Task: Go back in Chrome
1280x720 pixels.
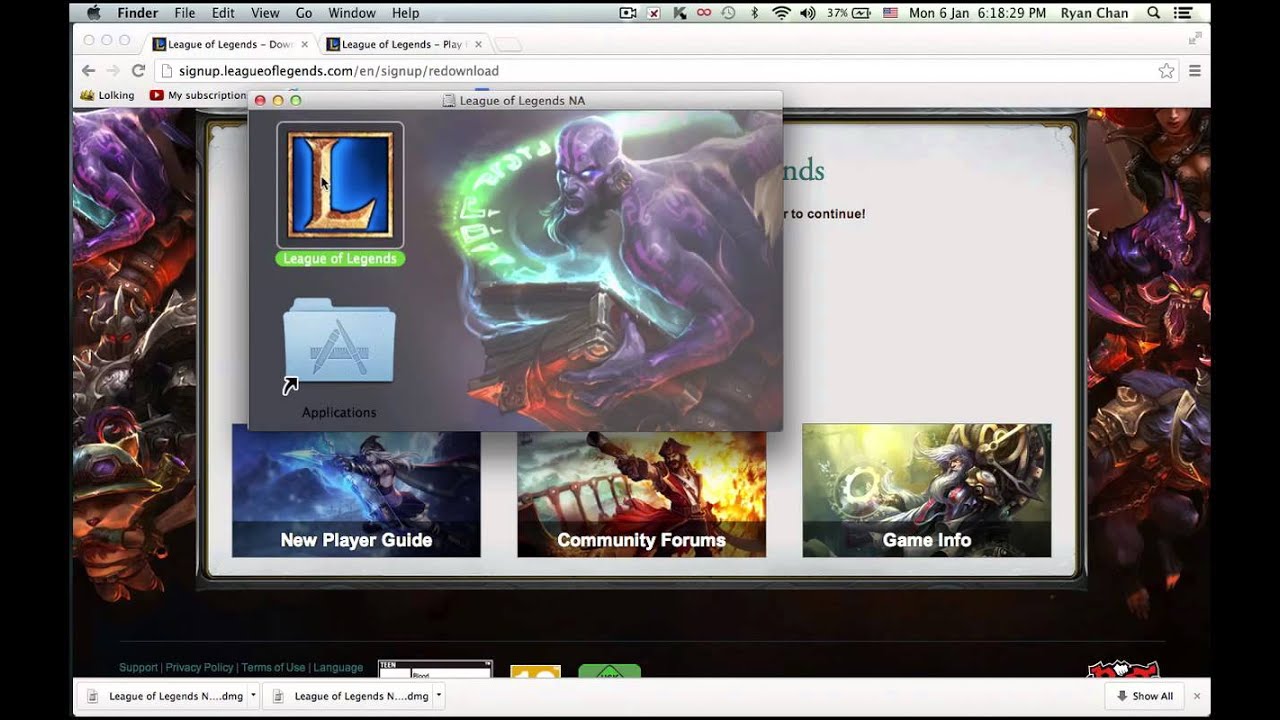Action: [x=89, y=71]
